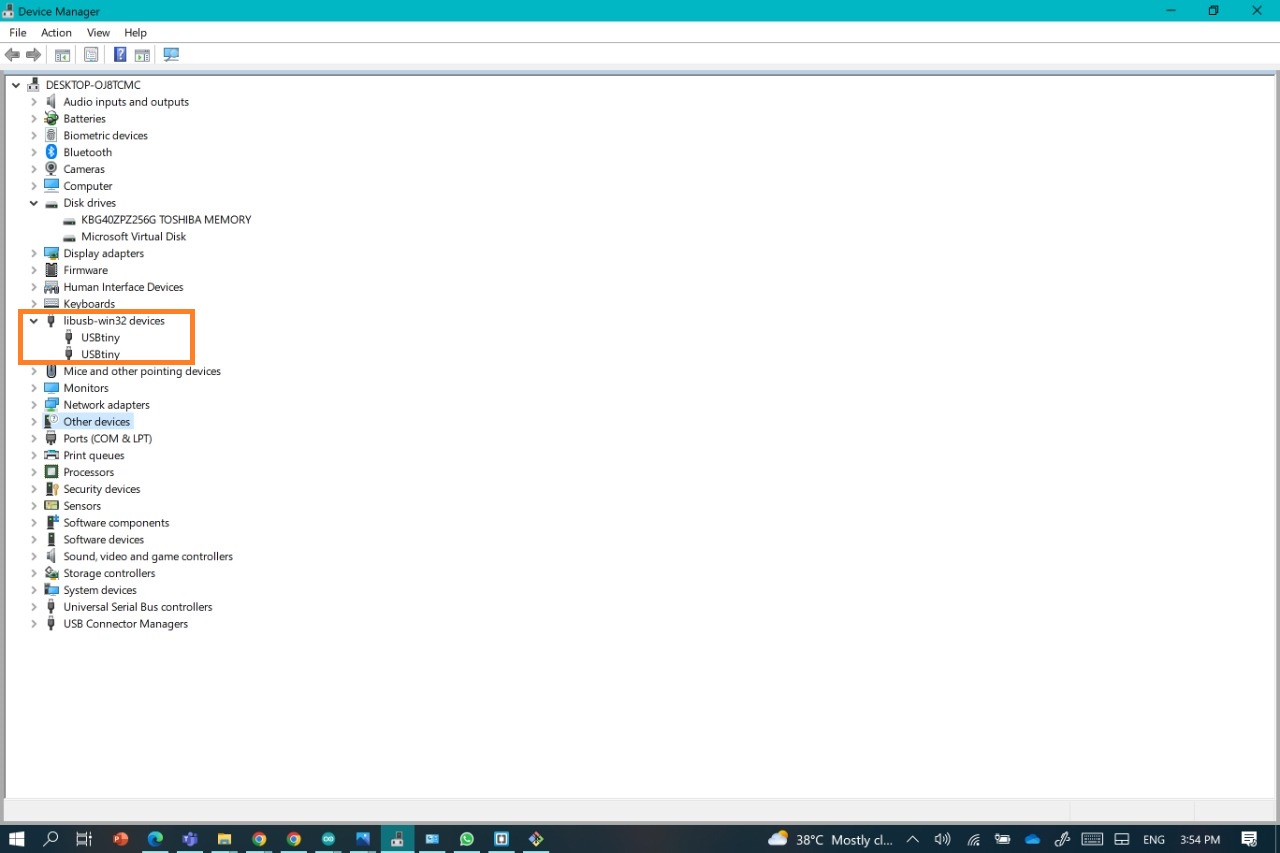The image size is (1280, 853).
Task: Click the blue question mark Help toolbar icon
Action: [x=120, y=55]
